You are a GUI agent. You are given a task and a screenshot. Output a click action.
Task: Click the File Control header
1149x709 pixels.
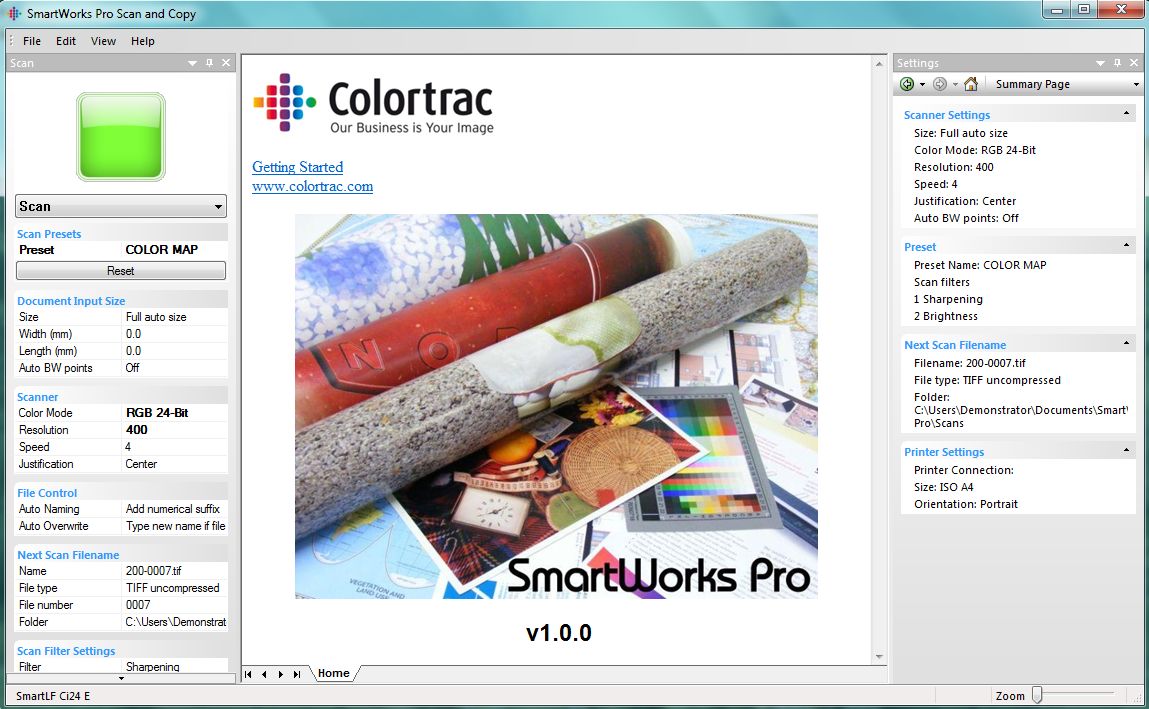(x=47, y=493)
